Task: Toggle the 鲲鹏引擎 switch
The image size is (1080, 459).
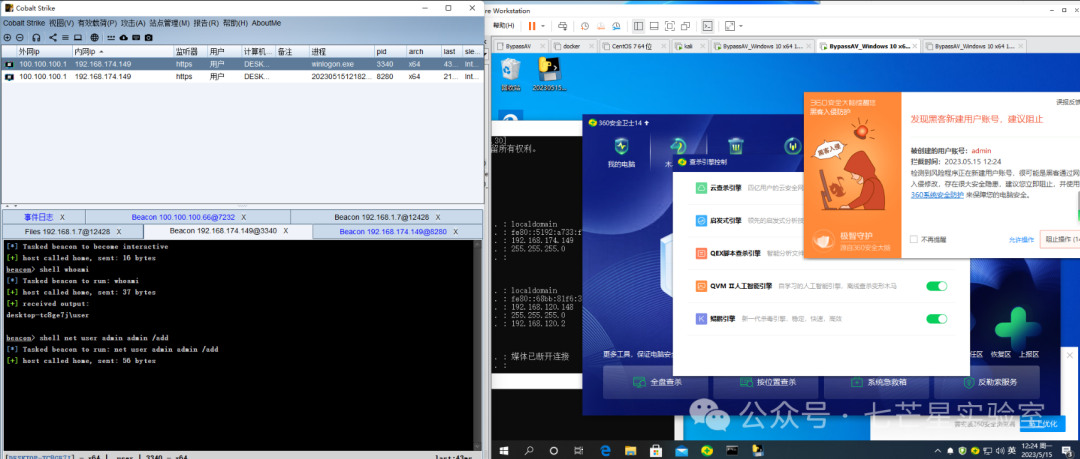Action: point(937,318)
